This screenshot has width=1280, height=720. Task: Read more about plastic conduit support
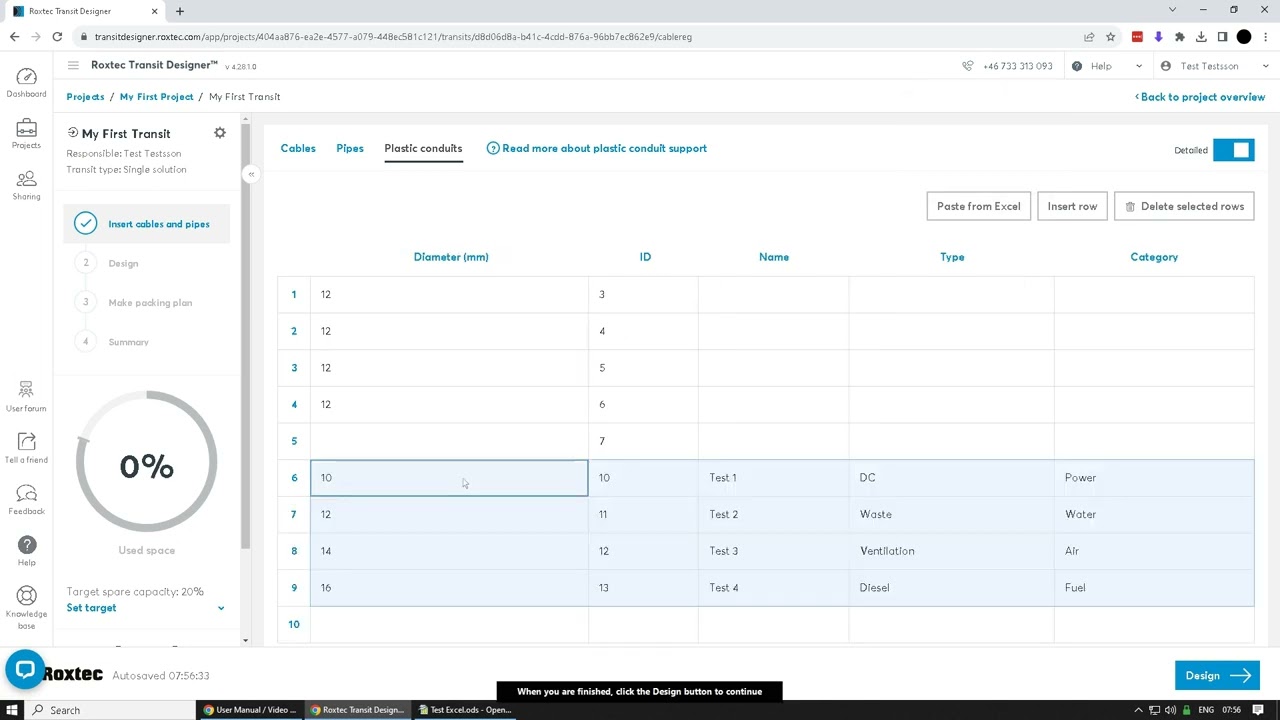tap(597, 148)
